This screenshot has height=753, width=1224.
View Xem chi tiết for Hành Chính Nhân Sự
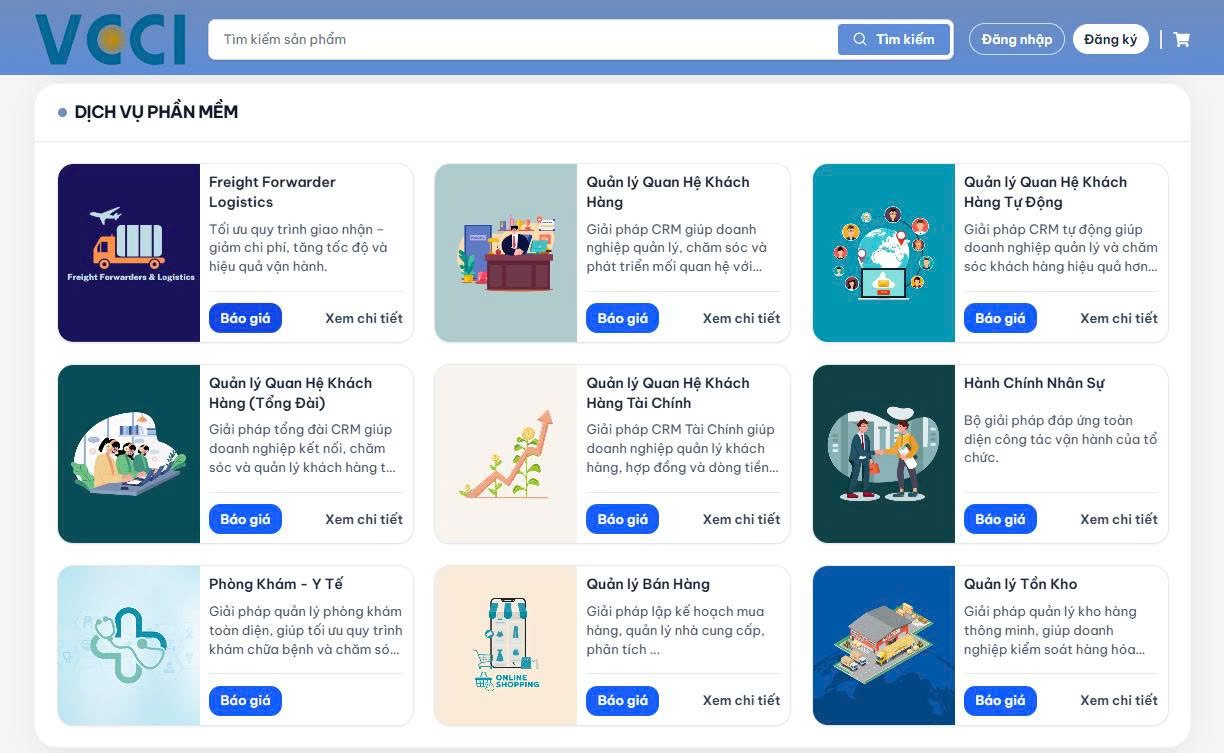pos(1118,519)
